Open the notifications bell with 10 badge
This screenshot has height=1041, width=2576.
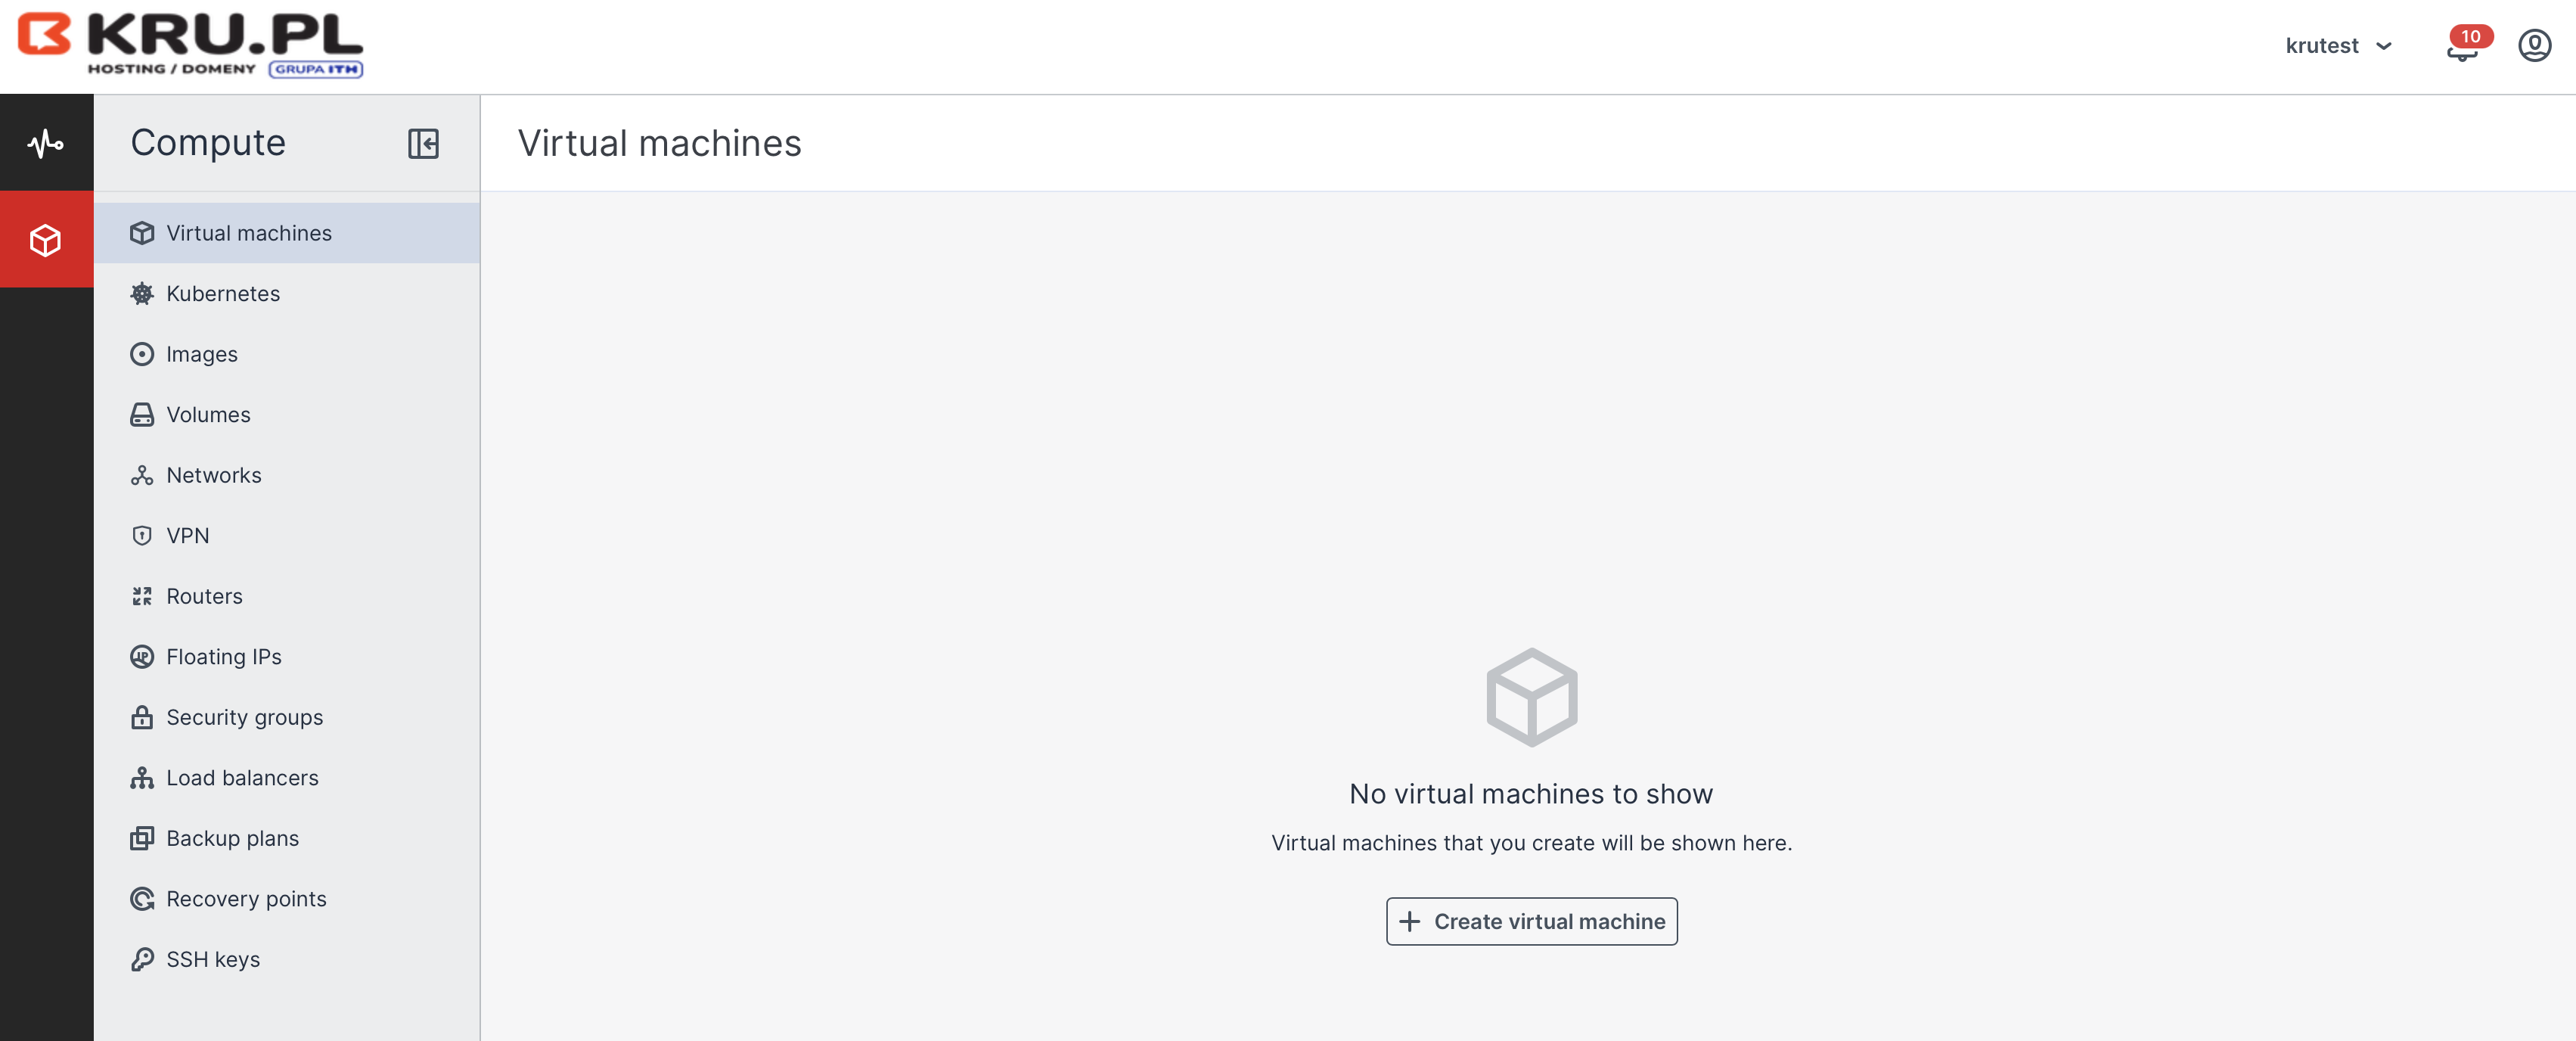2462,46
